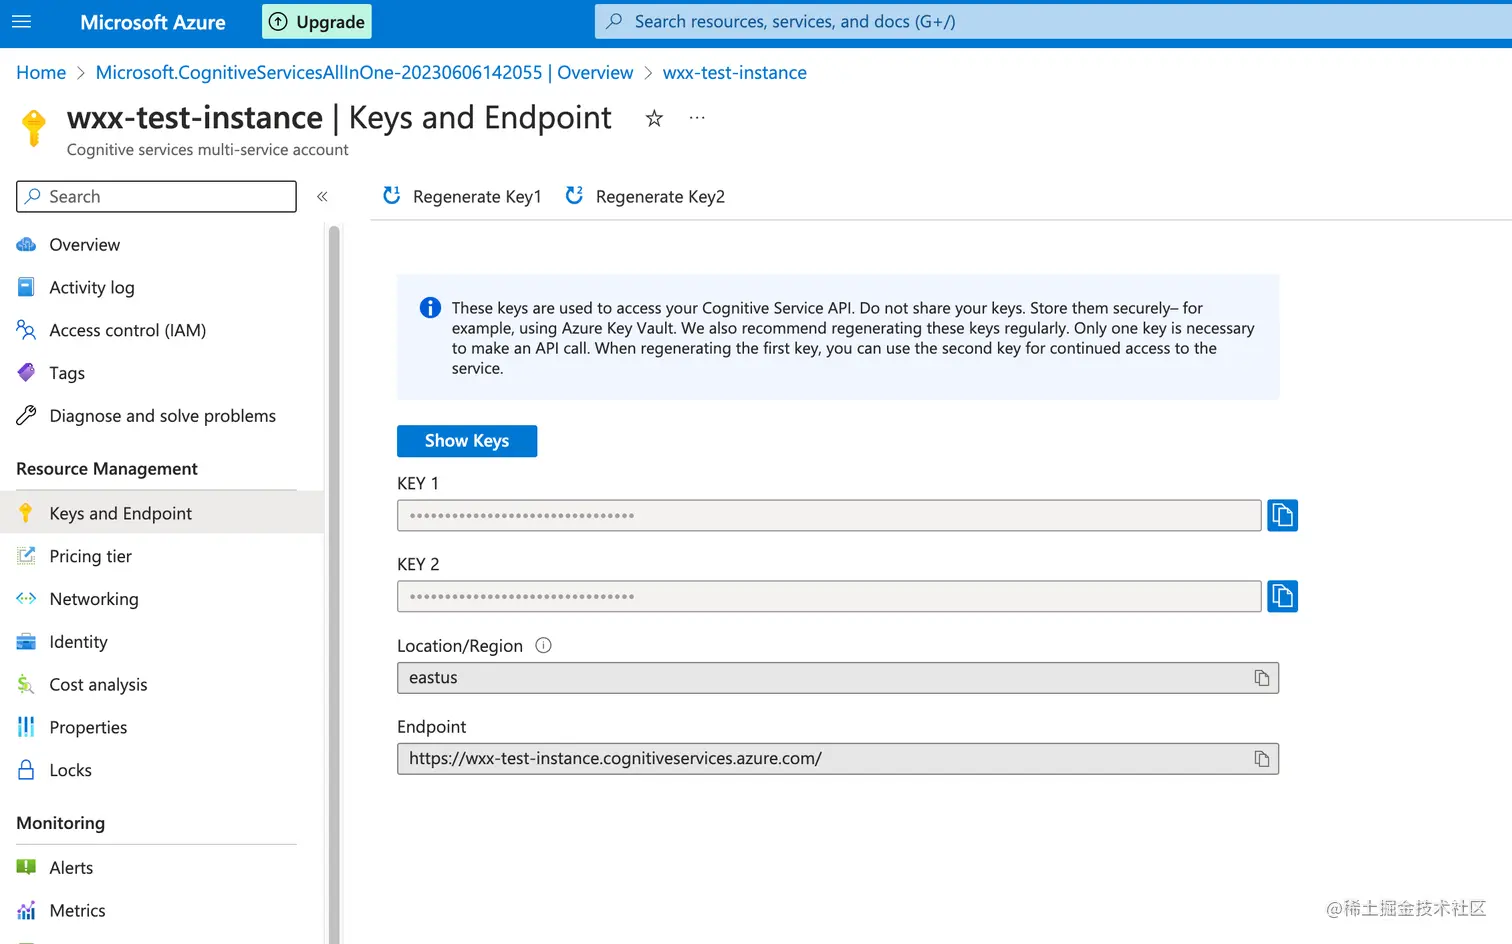
Task: Click 'Cognitive services multi-service account' subtitle
Action: pos(208,150)
